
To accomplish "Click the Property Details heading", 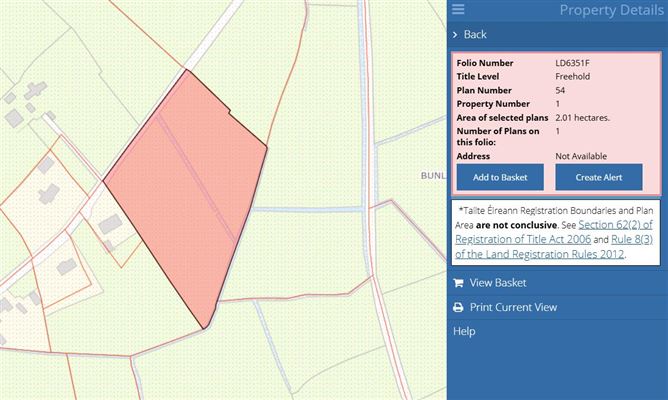I will [x=611, y=10].
